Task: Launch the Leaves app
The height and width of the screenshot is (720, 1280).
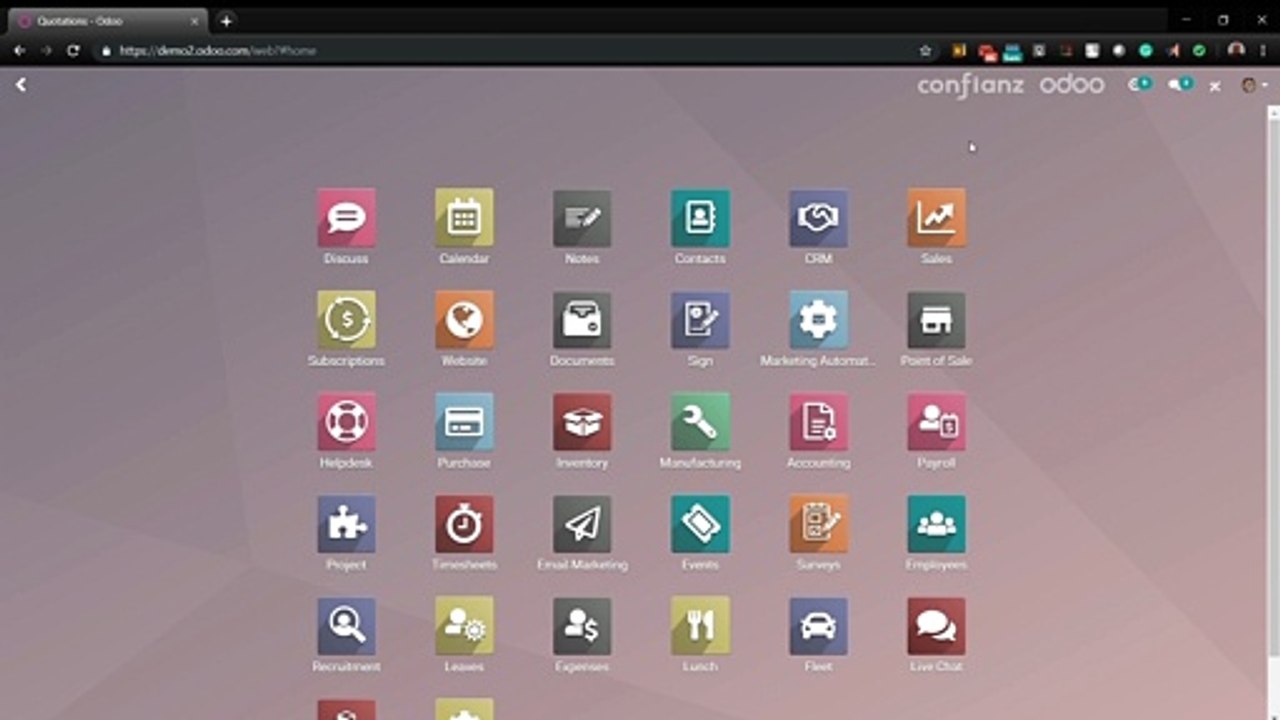Action: click(x=464, y=626)
